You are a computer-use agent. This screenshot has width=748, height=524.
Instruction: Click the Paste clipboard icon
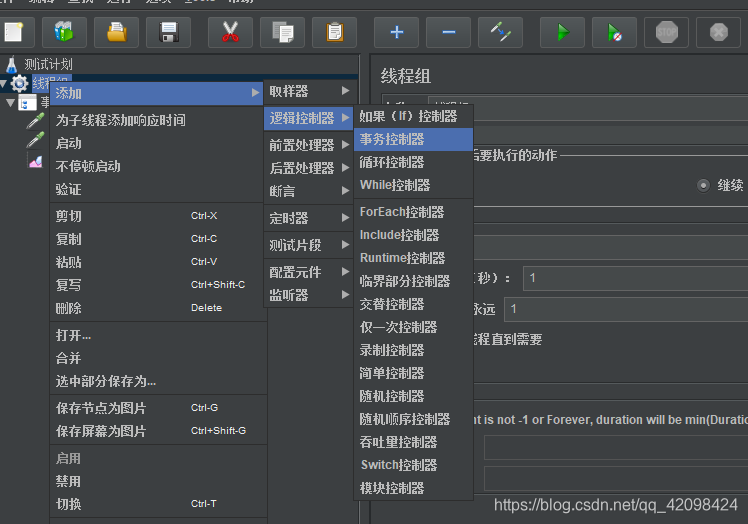pos(334,32)
